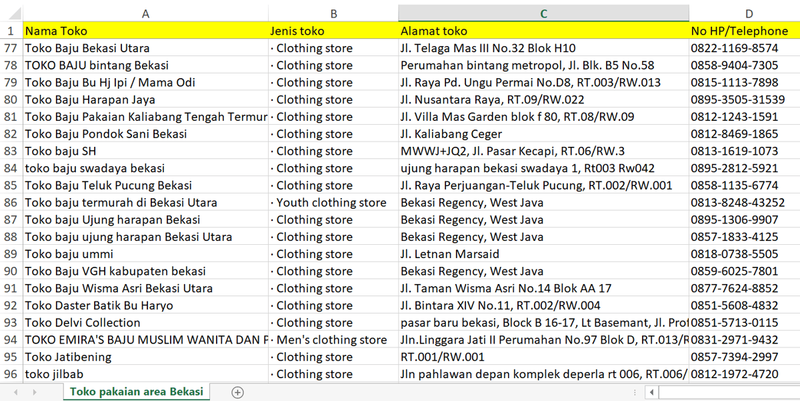Viewport: 800px width, 401px height.
Task: Select cell toko jilbab
Action: pyautogui.click(x=145, y=374)
